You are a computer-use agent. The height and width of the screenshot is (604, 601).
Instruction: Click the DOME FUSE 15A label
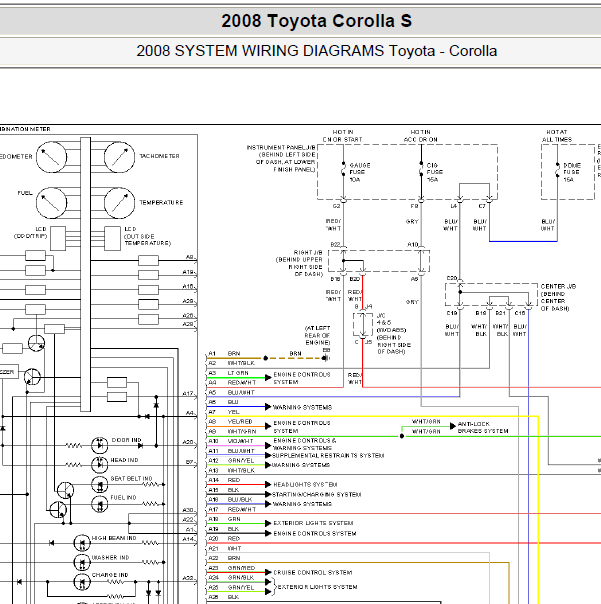tap(571, 173)
